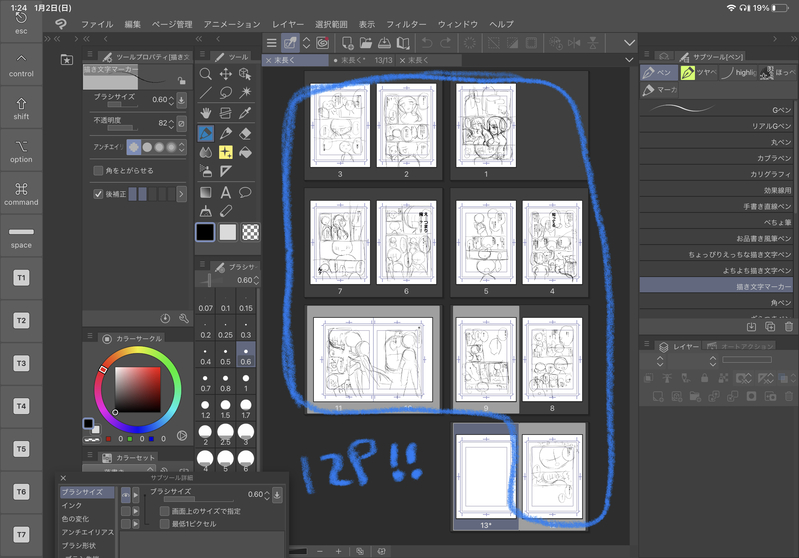Expand command bar overflow chevron
Image resolution: width=799 pixels, height=558 pixels.
coord(629,43)
